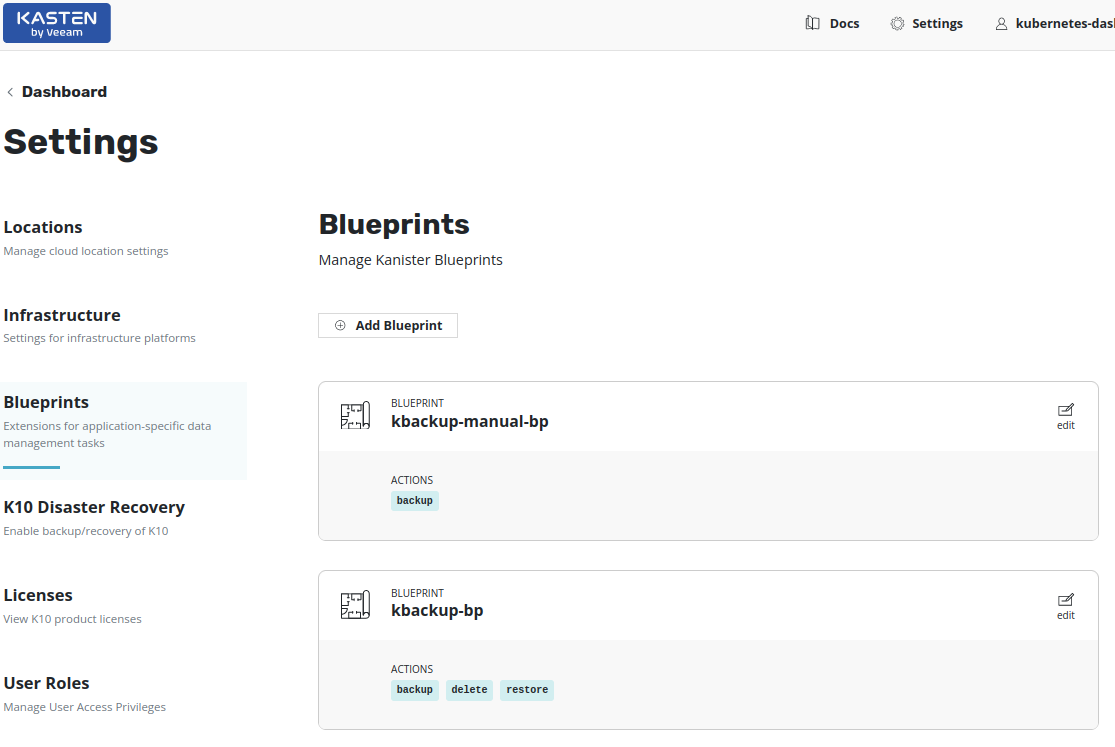Go back to Dashboard
This screenshot has width=1115, height=747.
coord(57,92)
